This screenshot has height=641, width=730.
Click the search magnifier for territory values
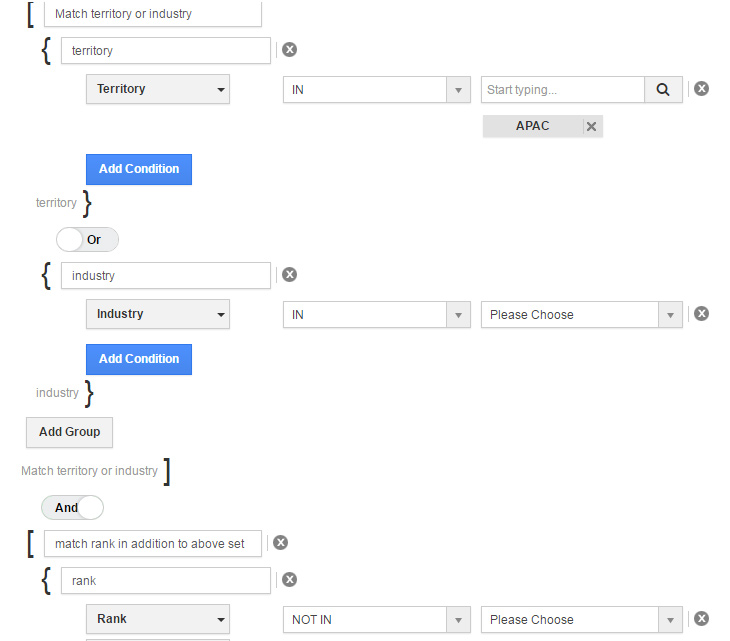tap(663, 89)
